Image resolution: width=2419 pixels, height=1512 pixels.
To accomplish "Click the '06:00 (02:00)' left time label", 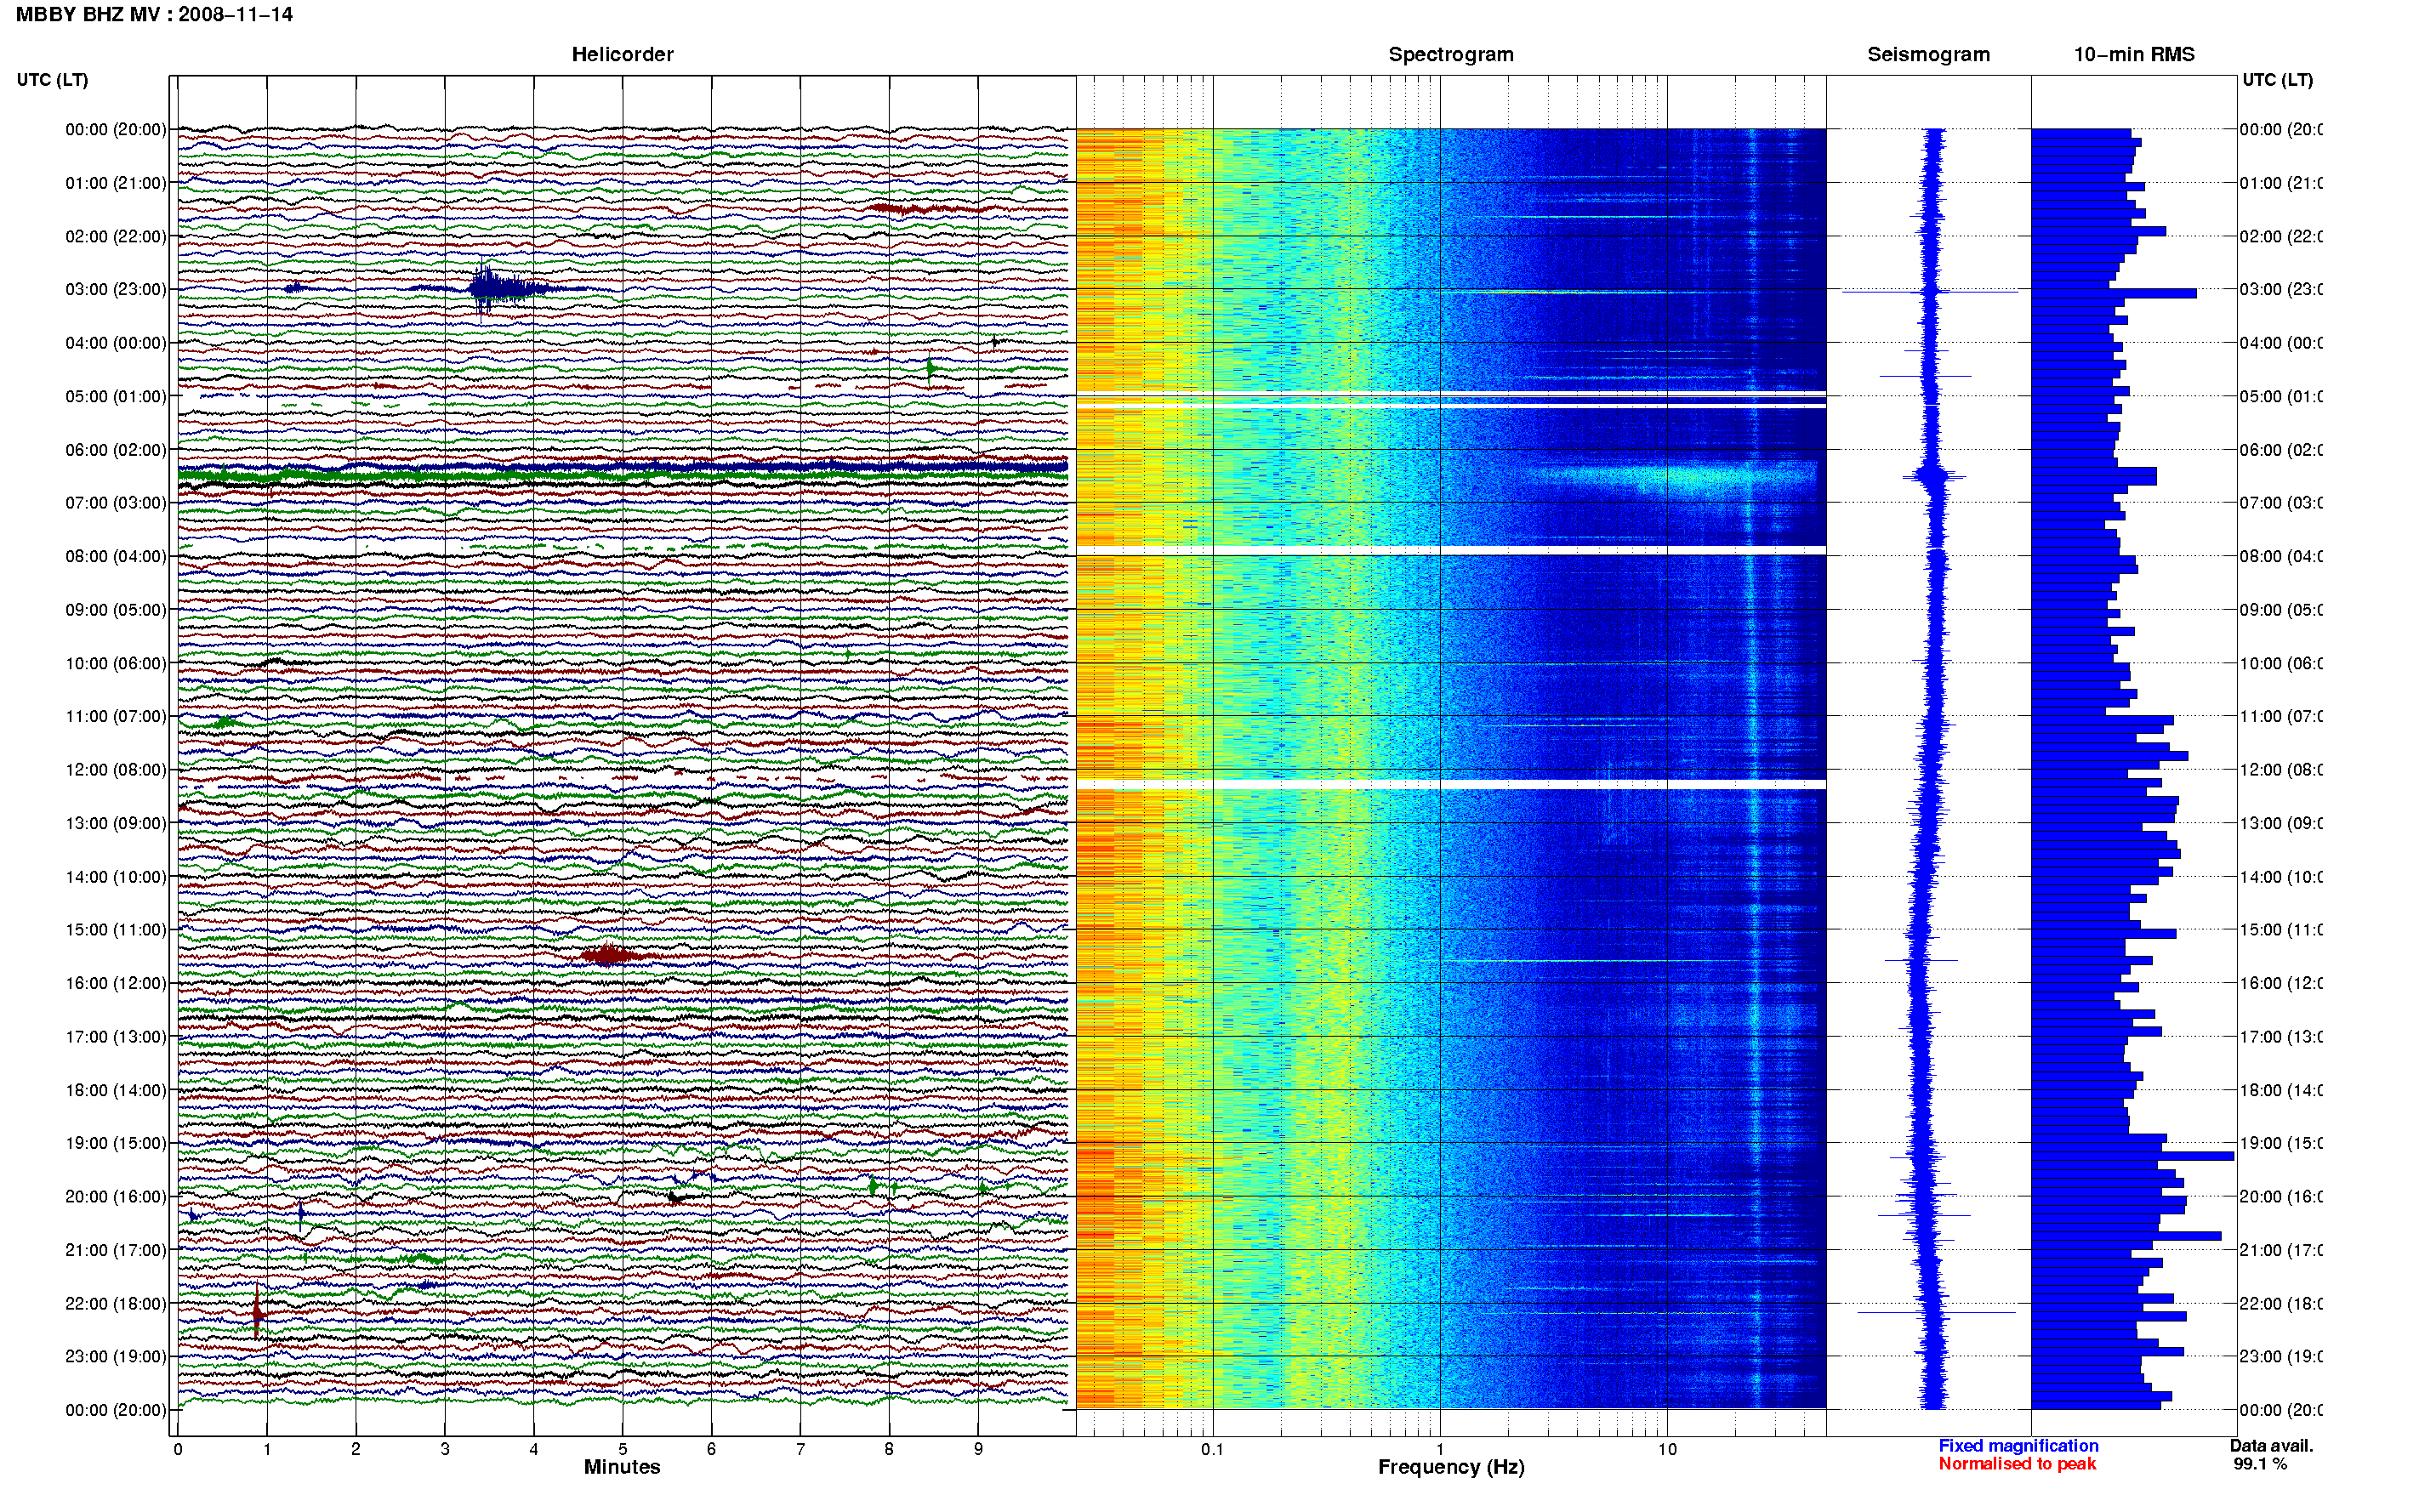I will click(116, 449).
